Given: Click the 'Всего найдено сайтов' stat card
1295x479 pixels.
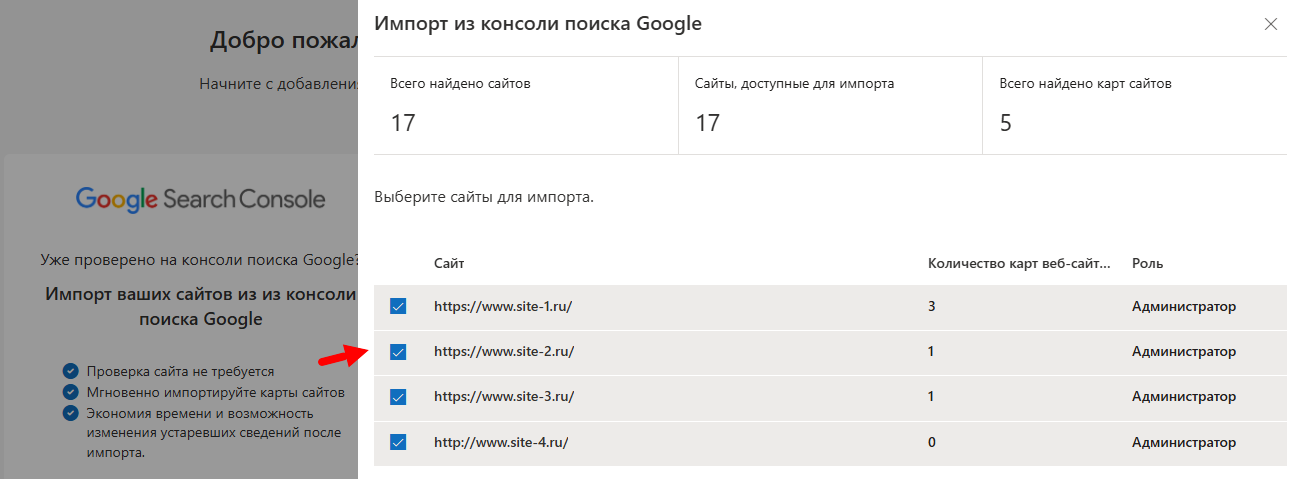Looking at the screenshot, I should 526,105.
